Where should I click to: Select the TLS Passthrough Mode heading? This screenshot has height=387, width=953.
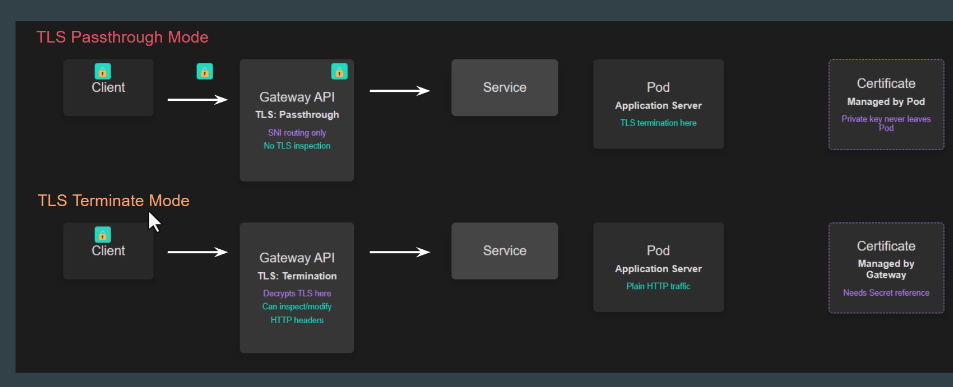click(x=122, y=37)
